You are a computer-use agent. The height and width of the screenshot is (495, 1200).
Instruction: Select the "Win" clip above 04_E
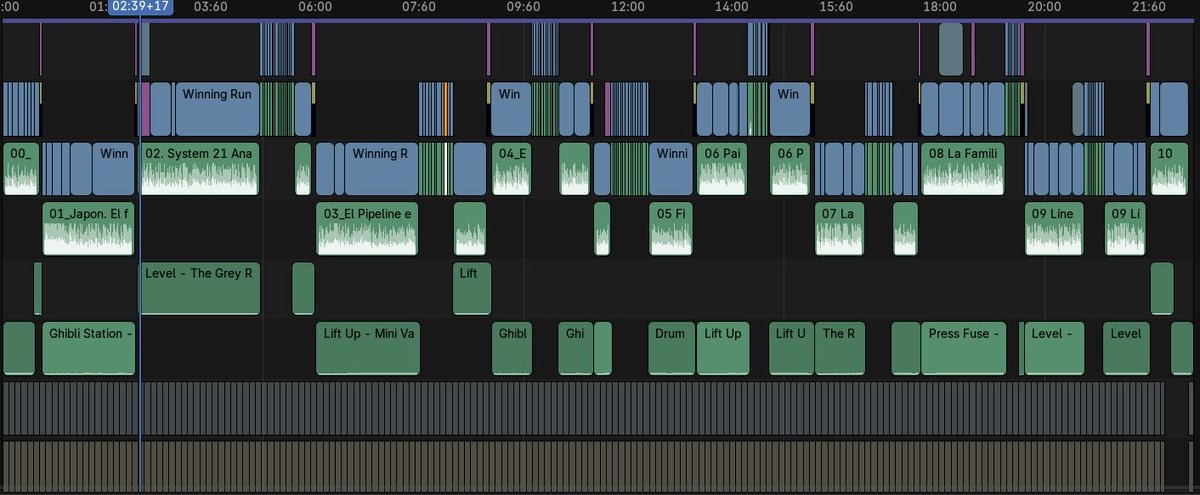coord(511,110)
